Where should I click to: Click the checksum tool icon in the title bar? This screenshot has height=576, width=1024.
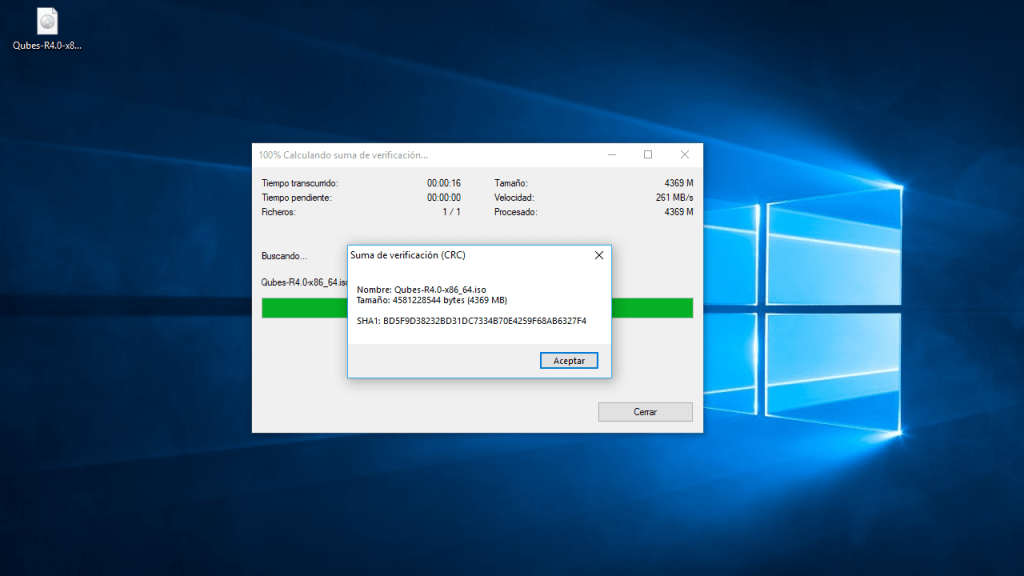tap(263, 154)
